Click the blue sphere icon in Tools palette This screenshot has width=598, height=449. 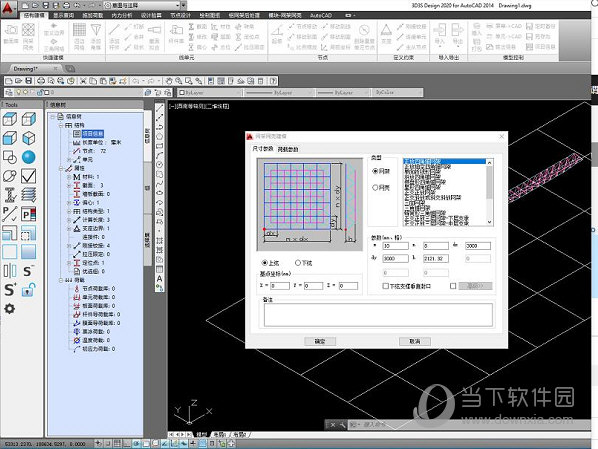(x=29, y=157)
